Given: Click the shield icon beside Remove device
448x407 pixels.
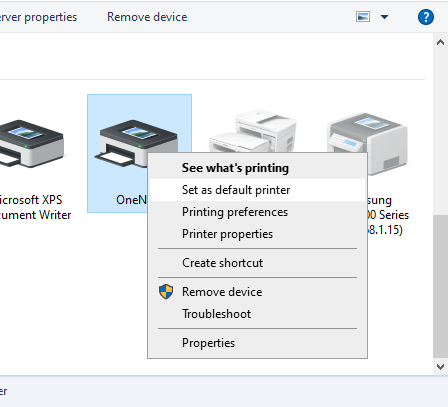Looking at the screenshot, I should click(166, 292).
